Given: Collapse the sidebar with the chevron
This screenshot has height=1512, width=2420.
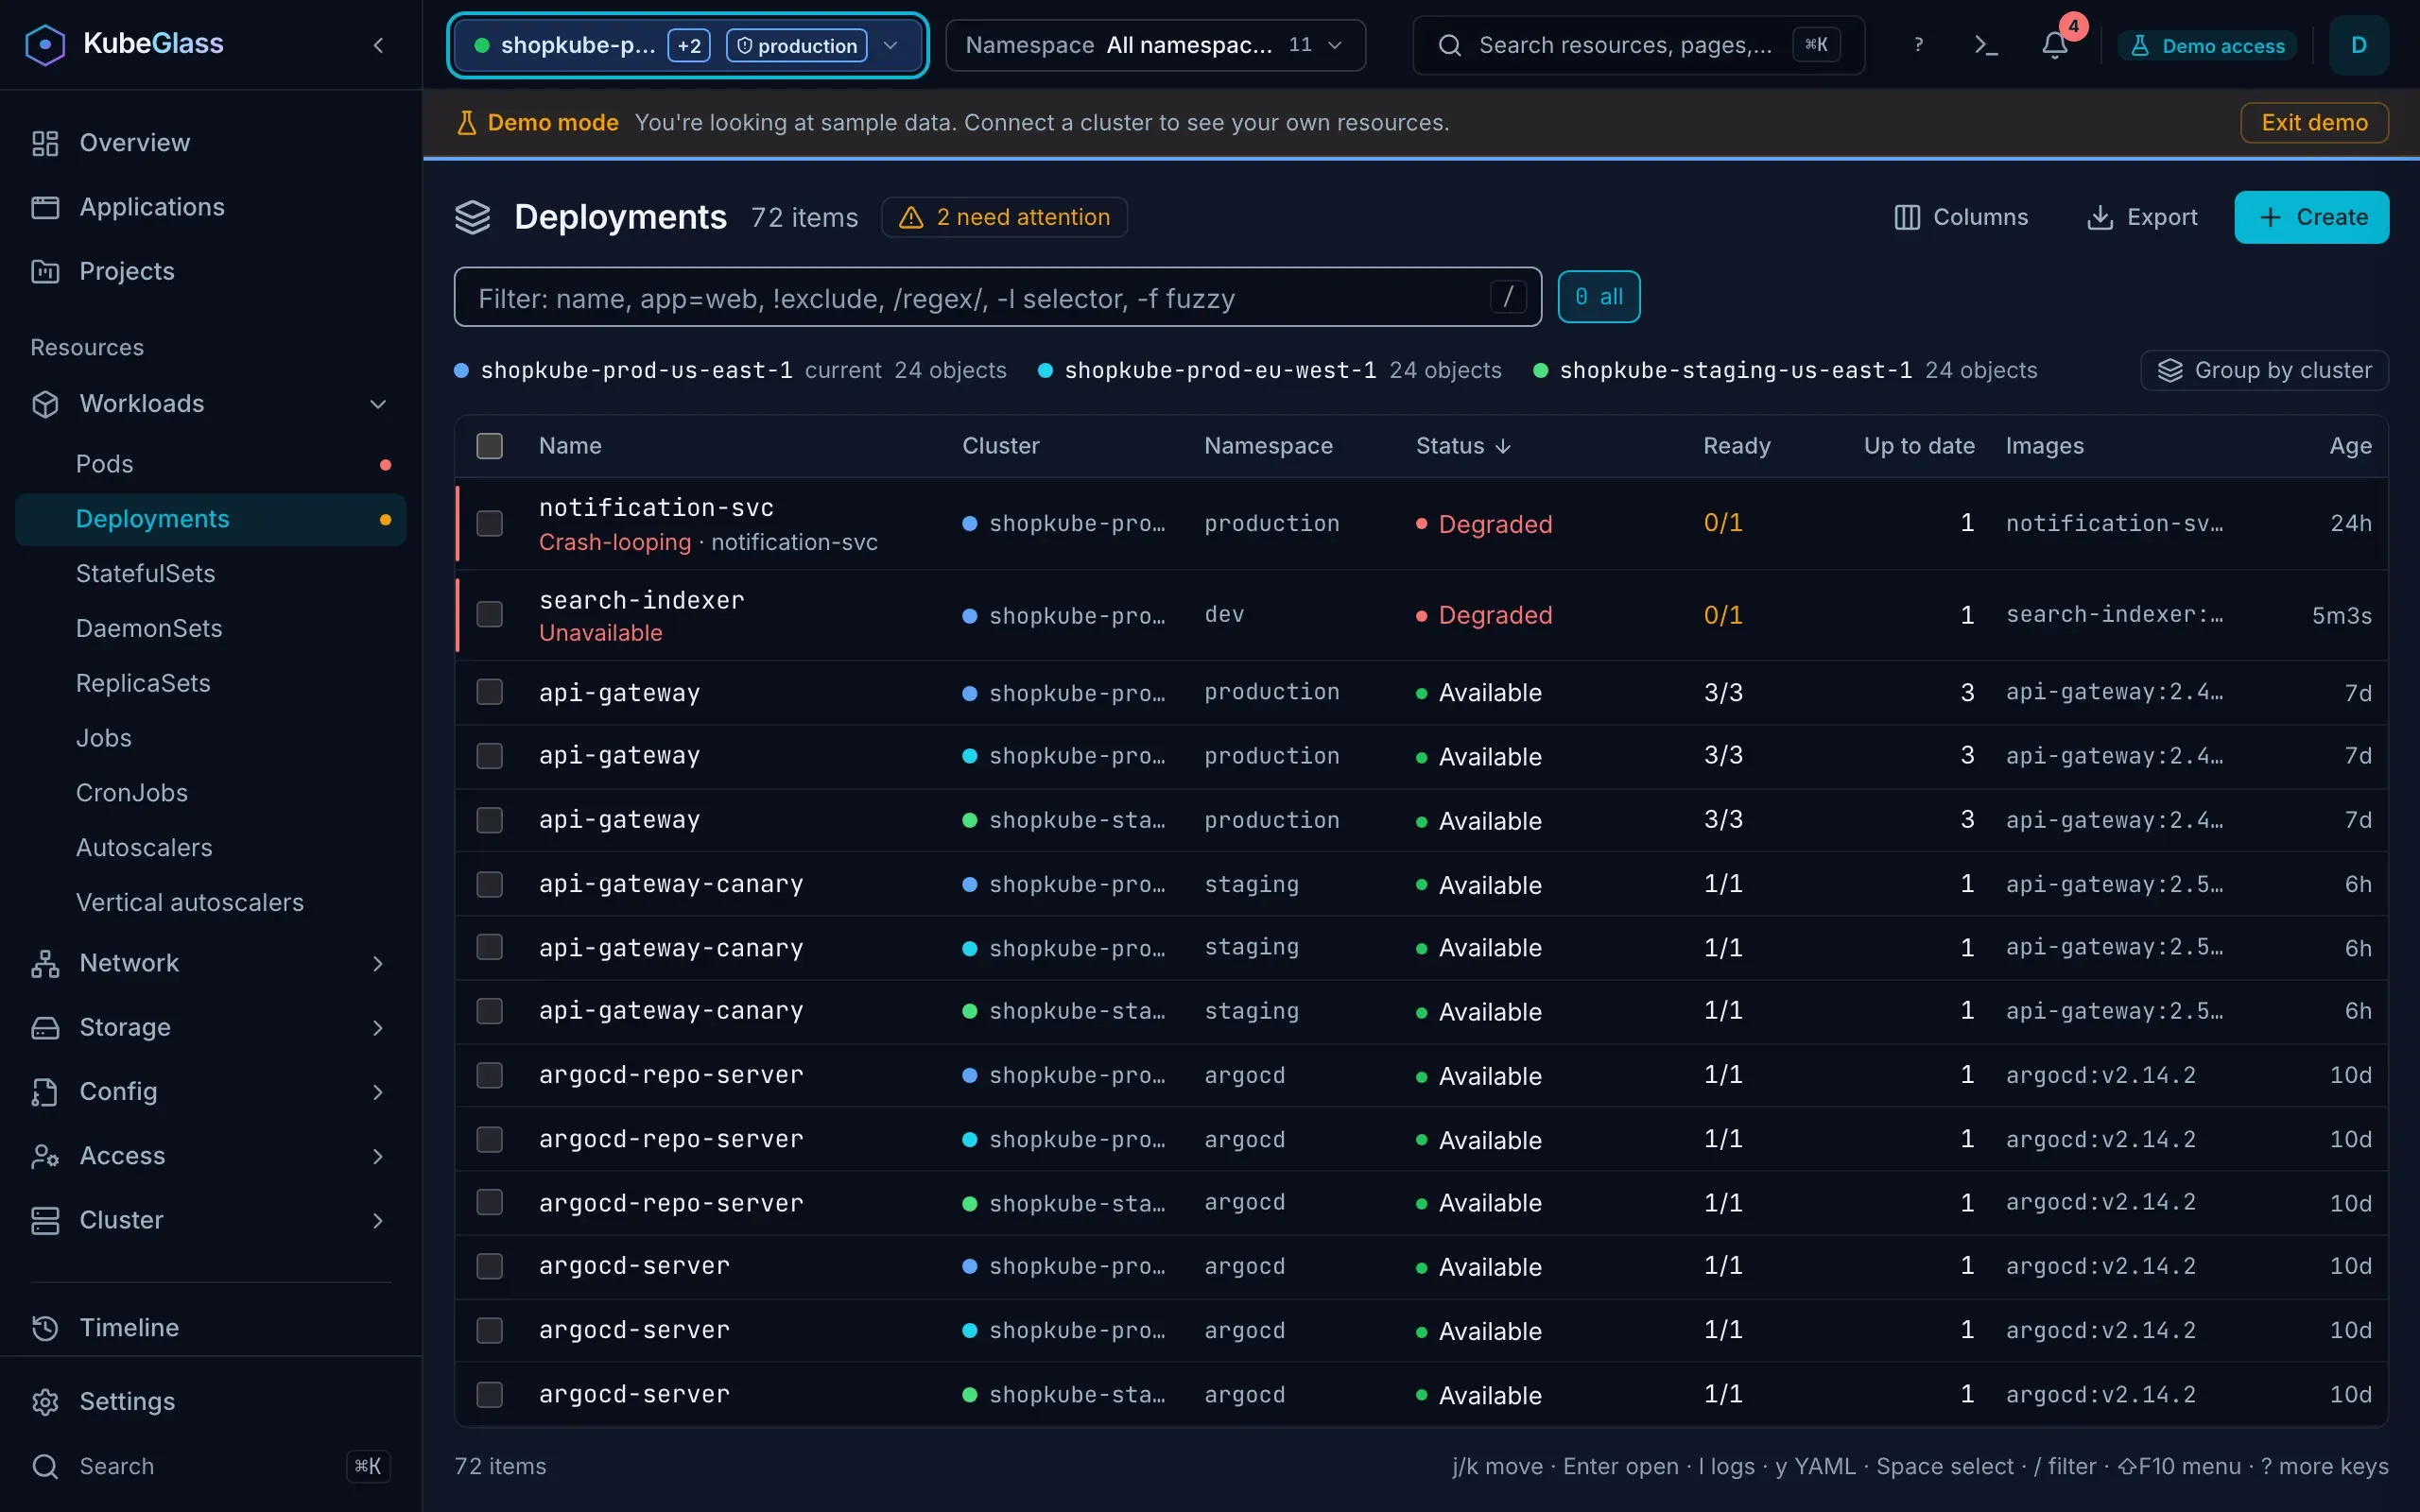Looking at the screenshot, I should point(378,45).
